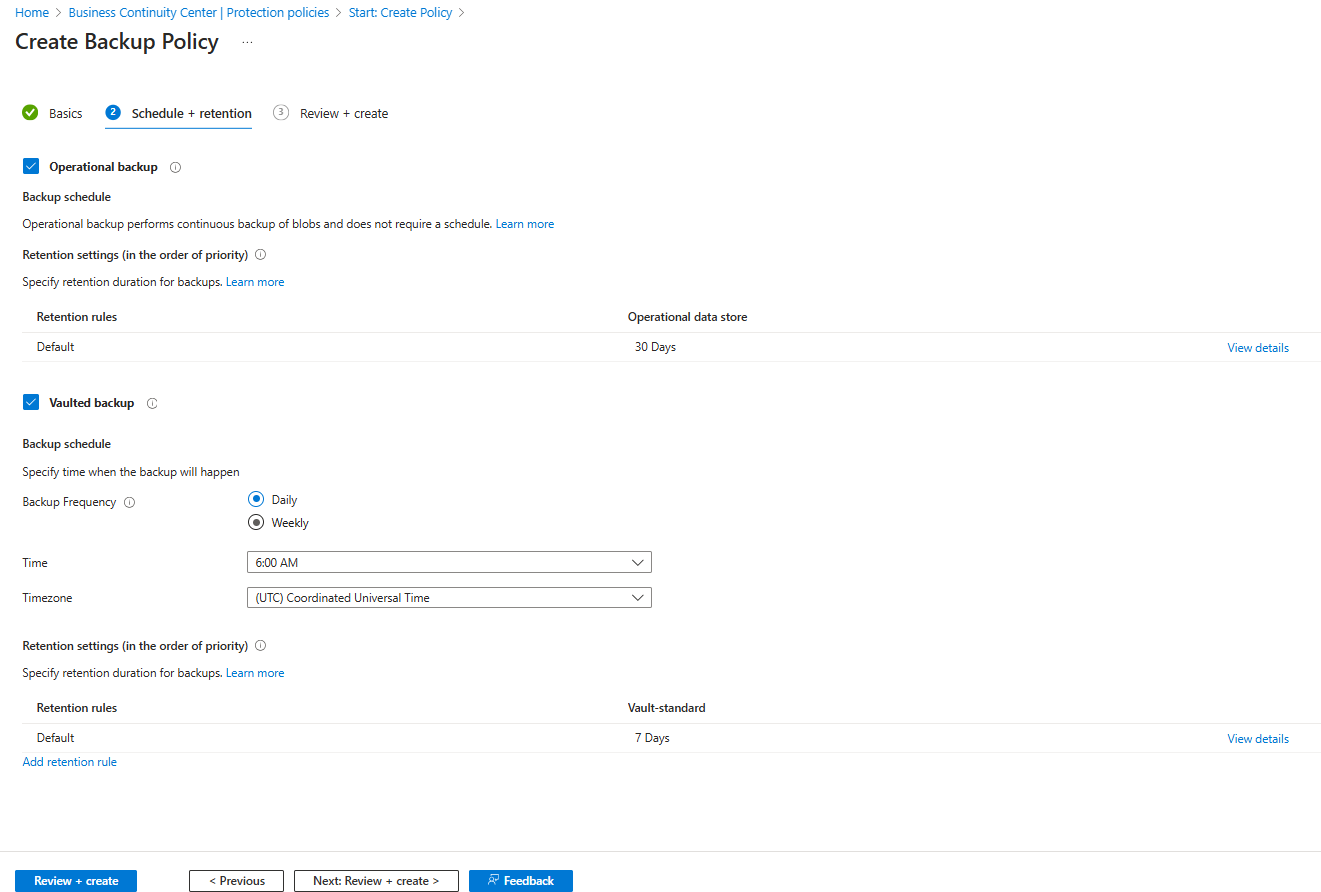Click Add retention rule link

point(70,762)
